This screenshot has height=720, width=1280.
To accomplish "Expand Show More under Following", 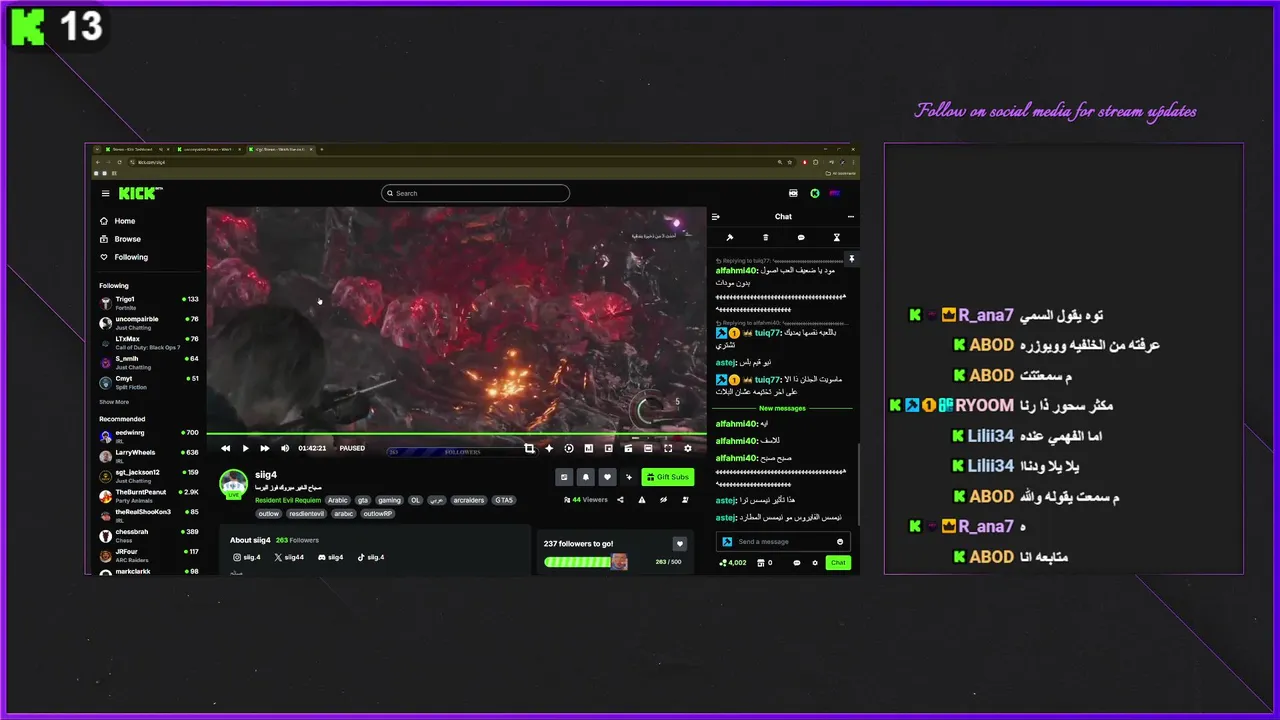I will [114, 402].
